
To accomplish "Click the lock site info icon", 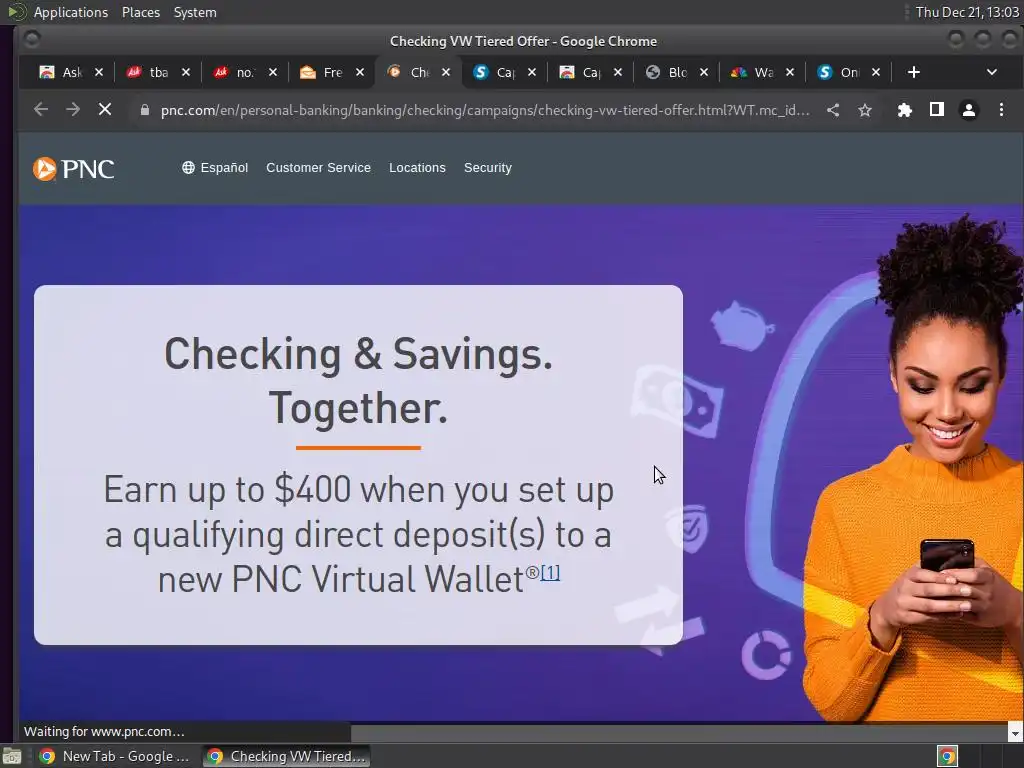I will (x=145, y=110).
